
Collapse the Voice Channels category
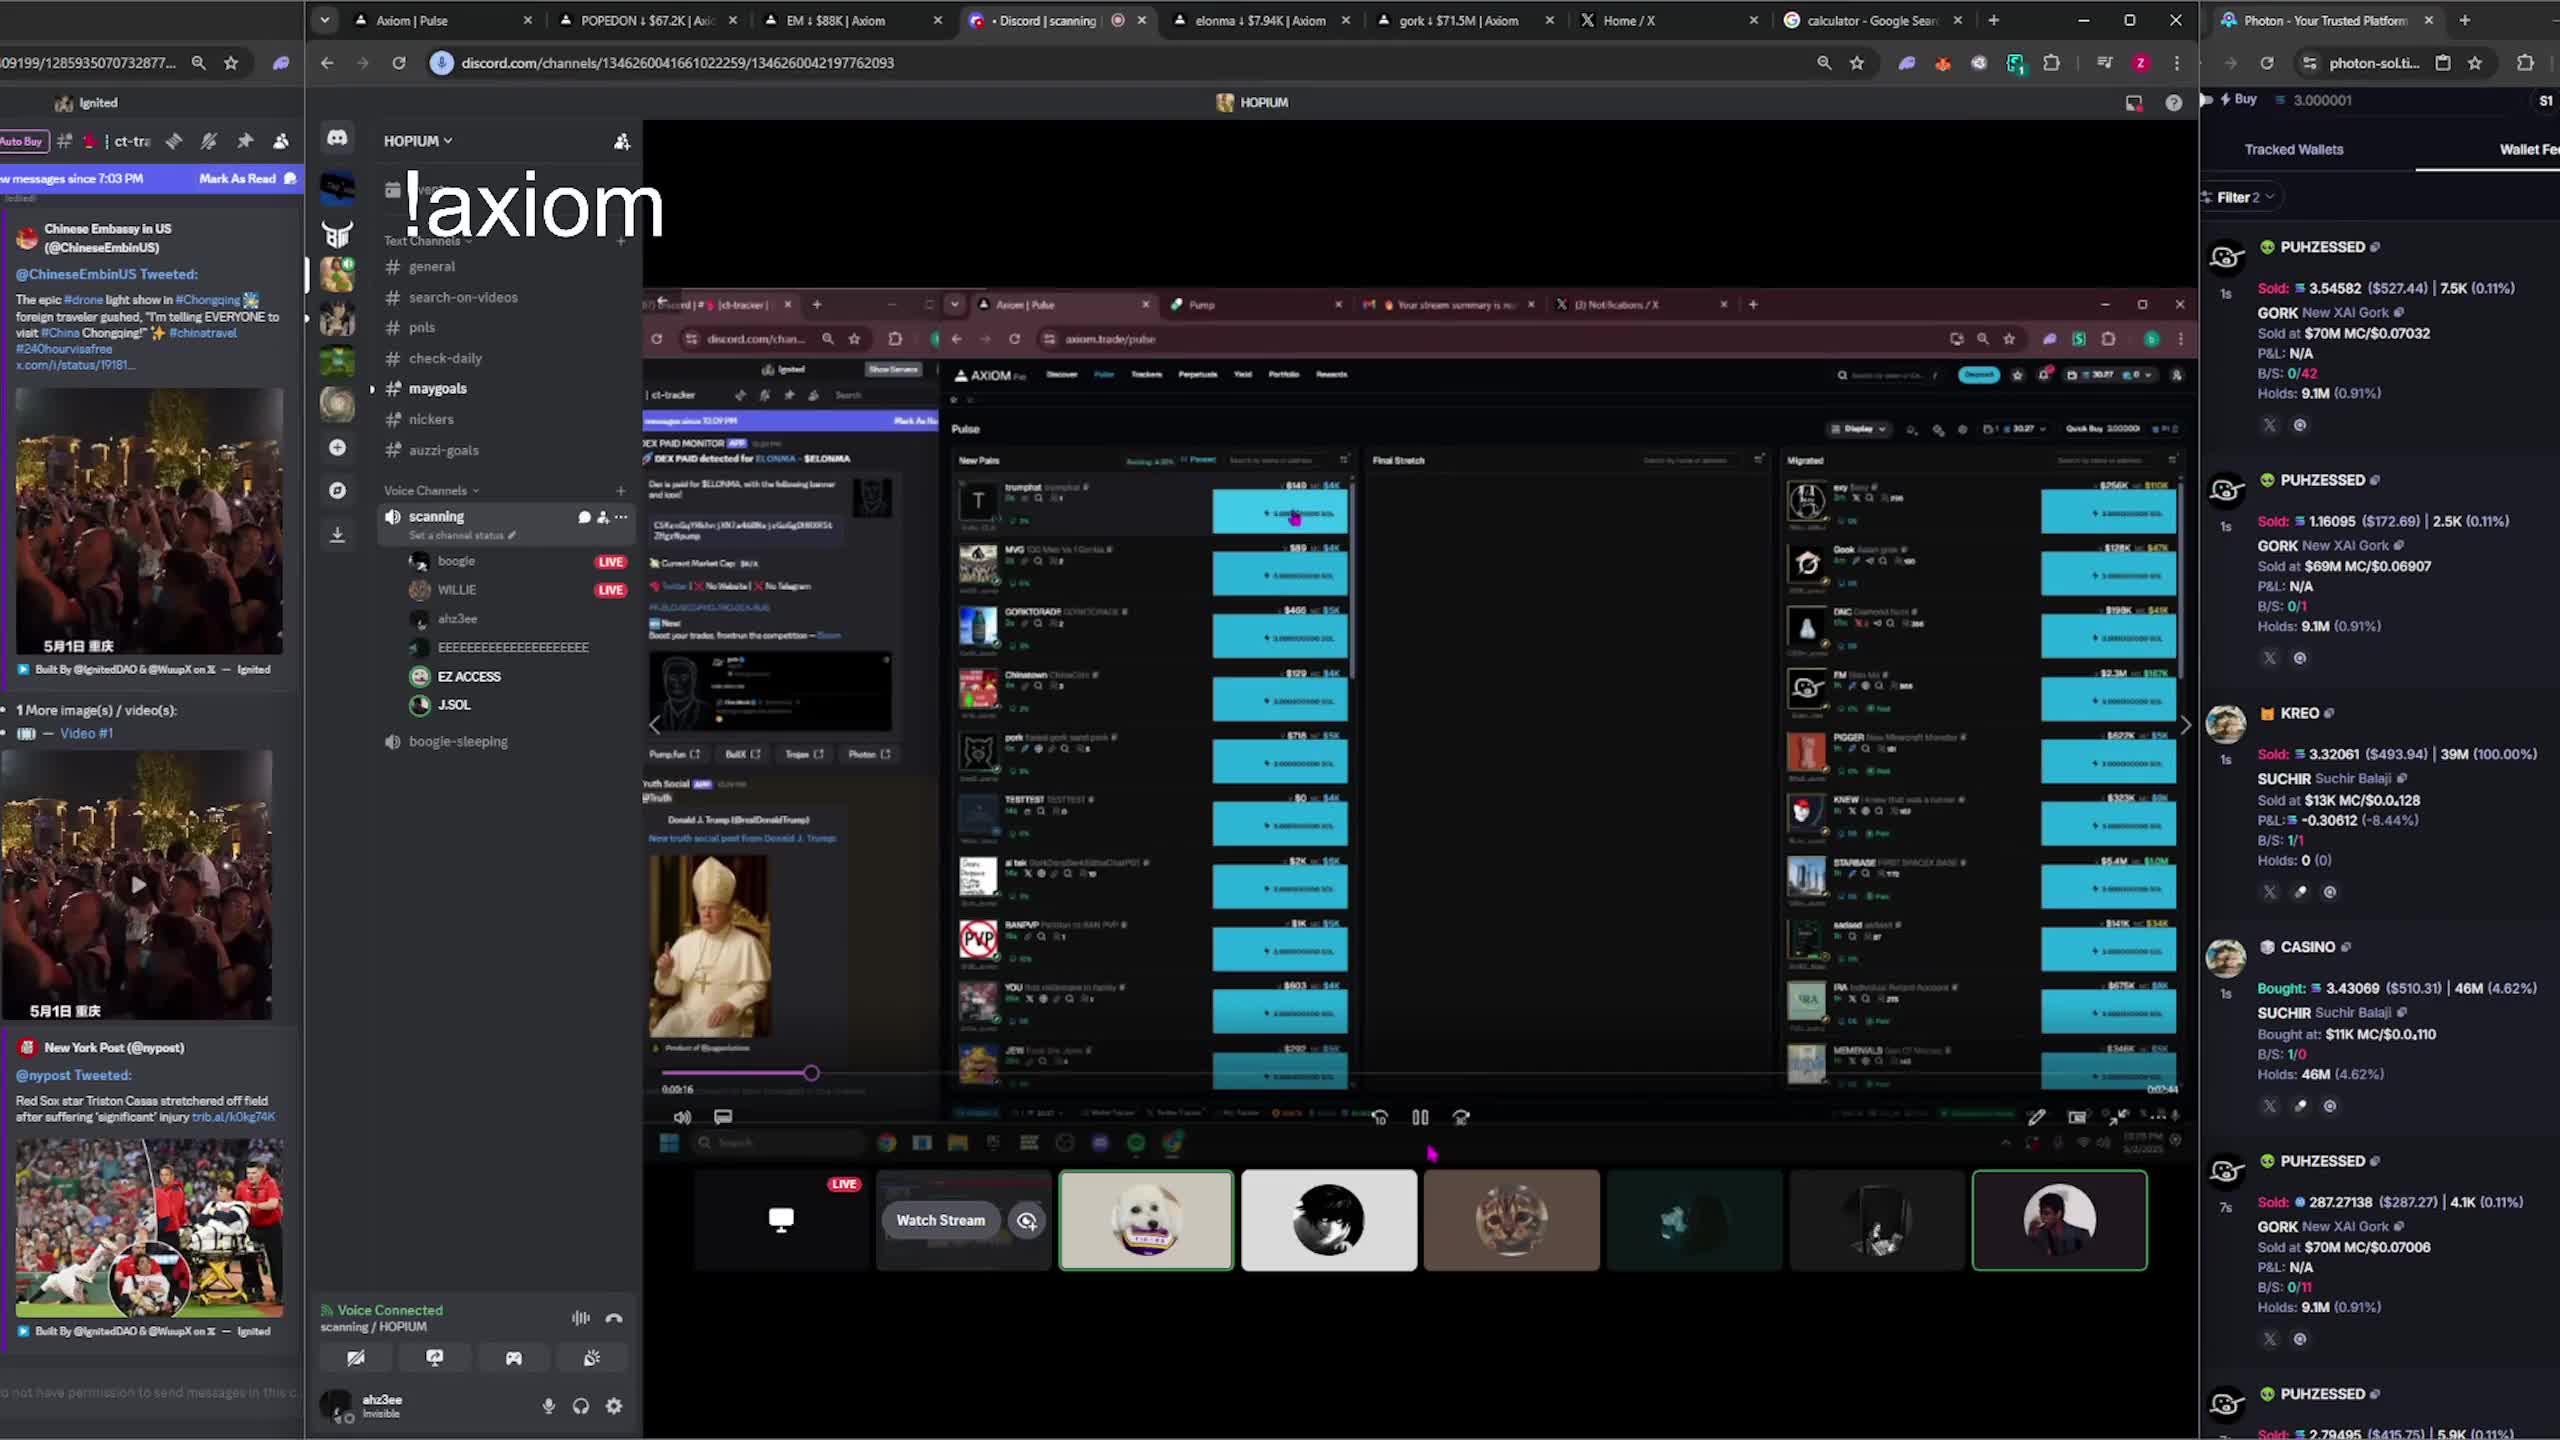point(431,490)
